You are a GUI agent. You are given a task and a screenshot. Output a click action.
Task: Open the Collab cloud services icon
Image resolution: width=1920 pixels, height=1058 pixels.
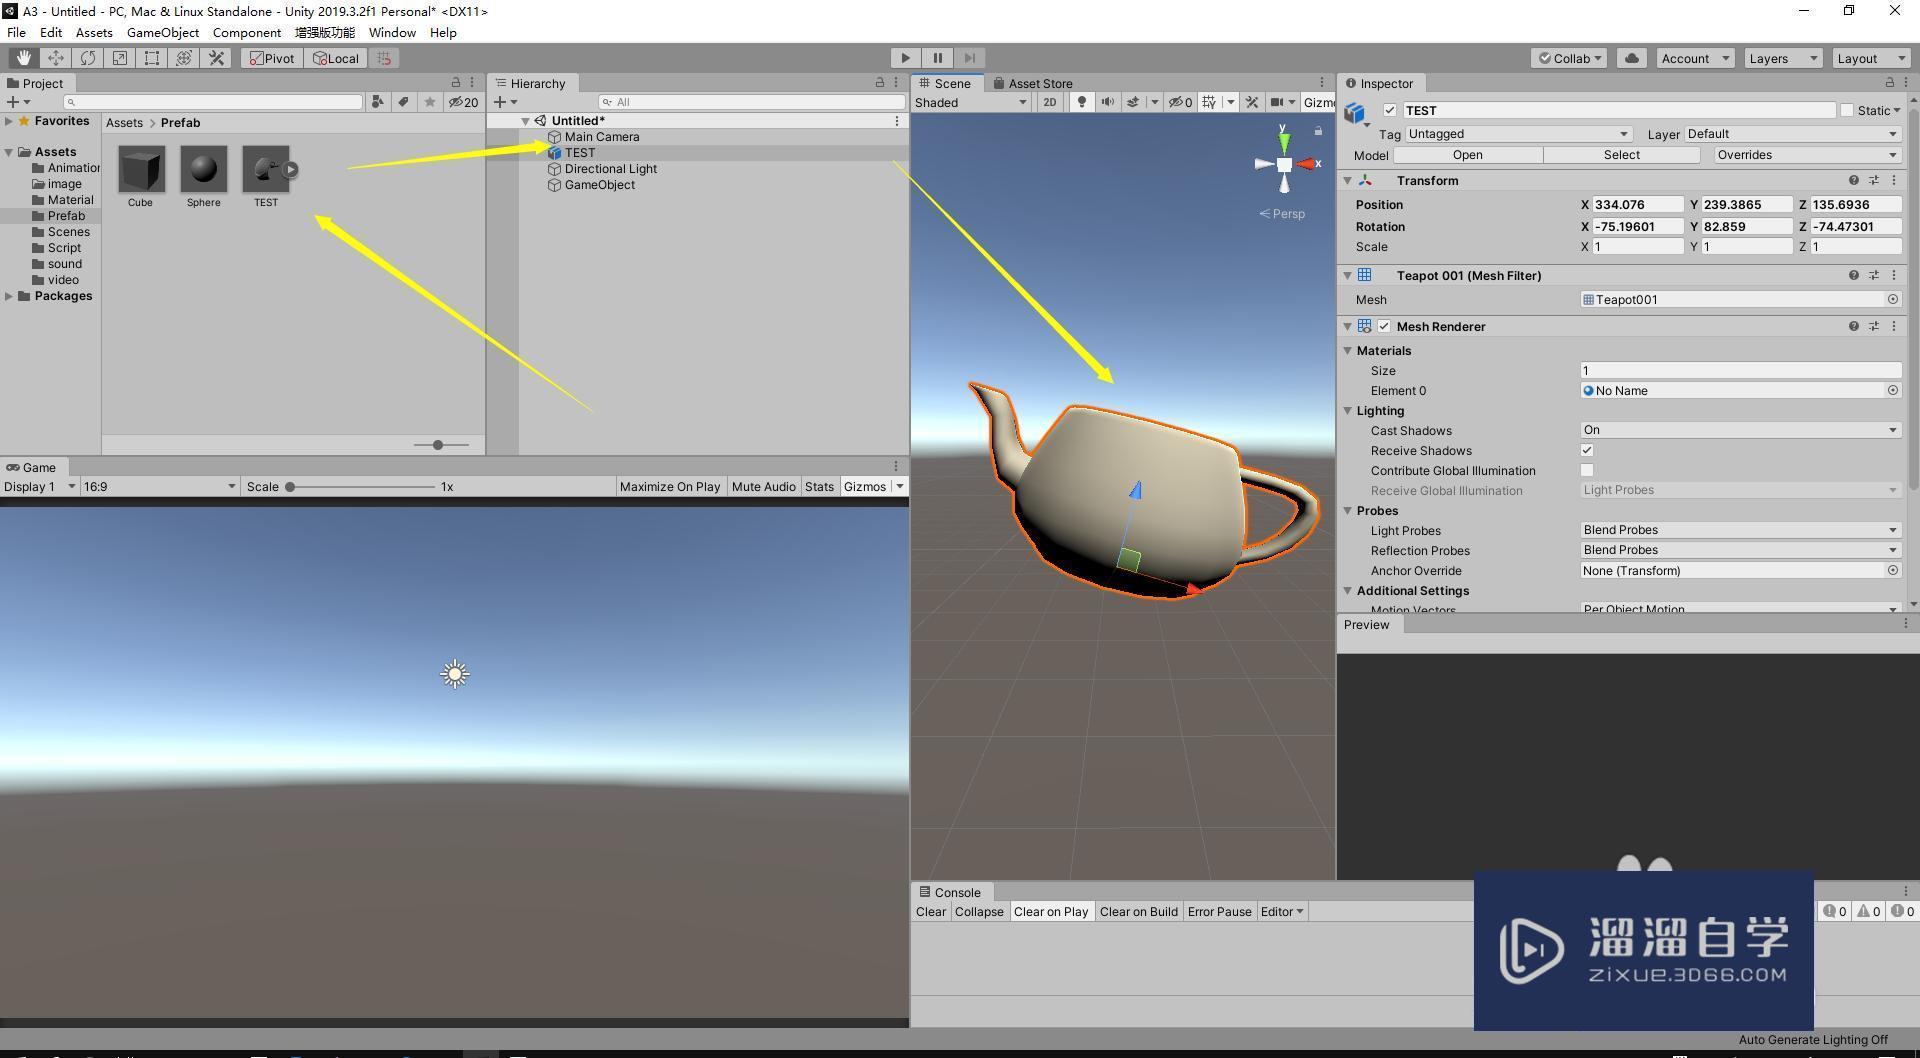[1631, 57]
